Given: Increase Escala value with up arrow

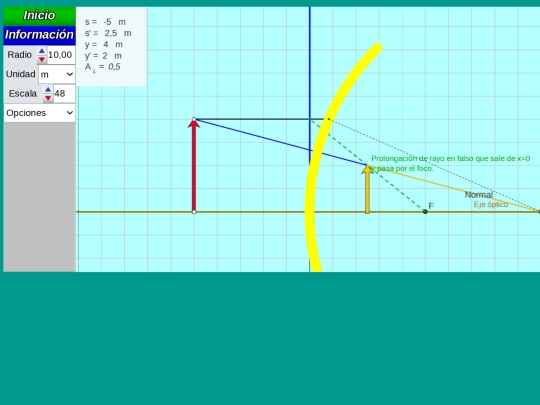Looking at the screenshot, I should 48,90.
